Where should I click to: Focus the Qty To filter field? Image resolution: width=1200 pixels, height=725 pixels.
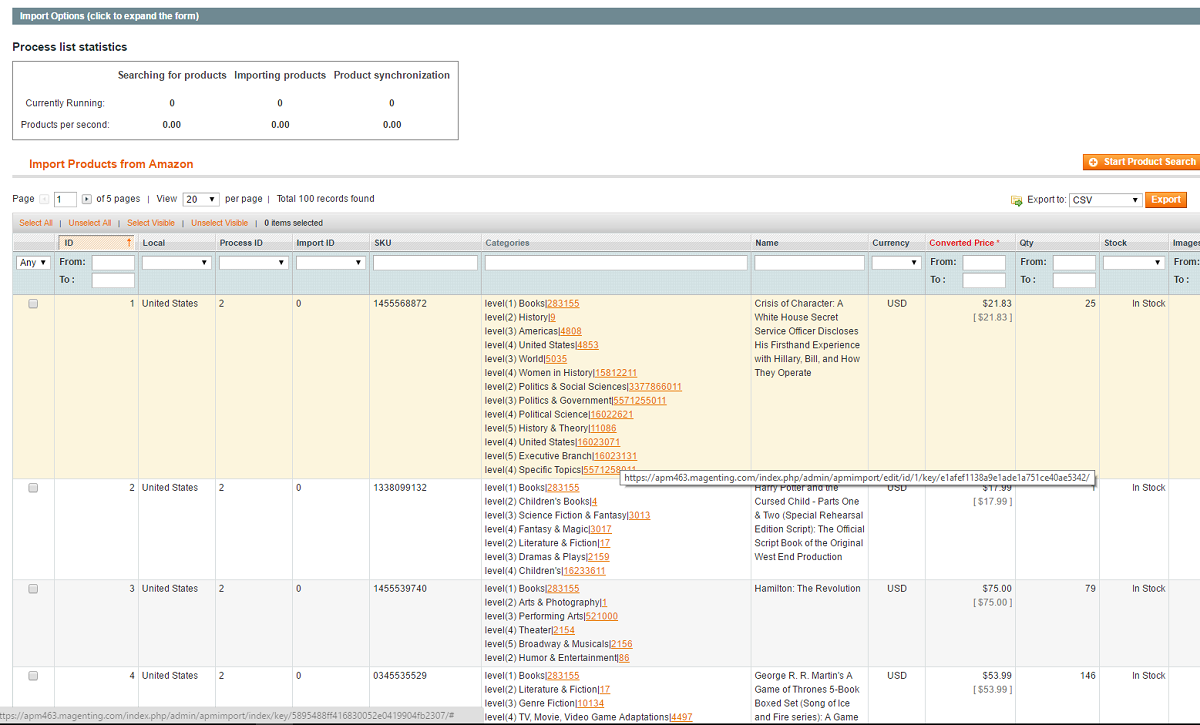pyautogui.click(x=1074, y=281)
